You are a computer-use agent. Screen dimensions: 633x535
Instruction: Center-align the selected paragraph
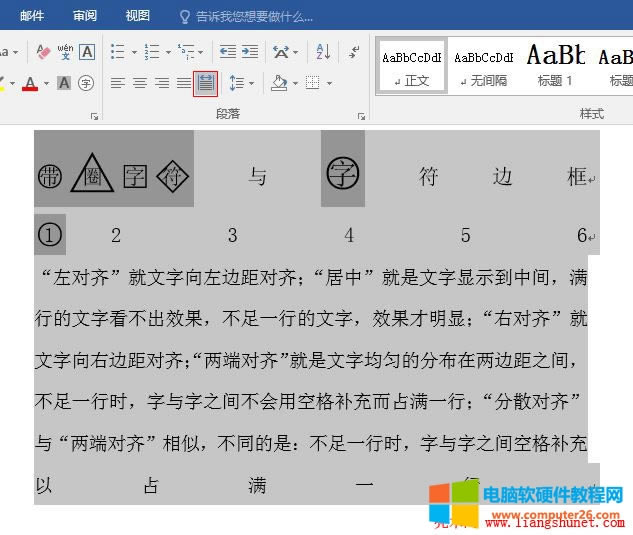140,83
